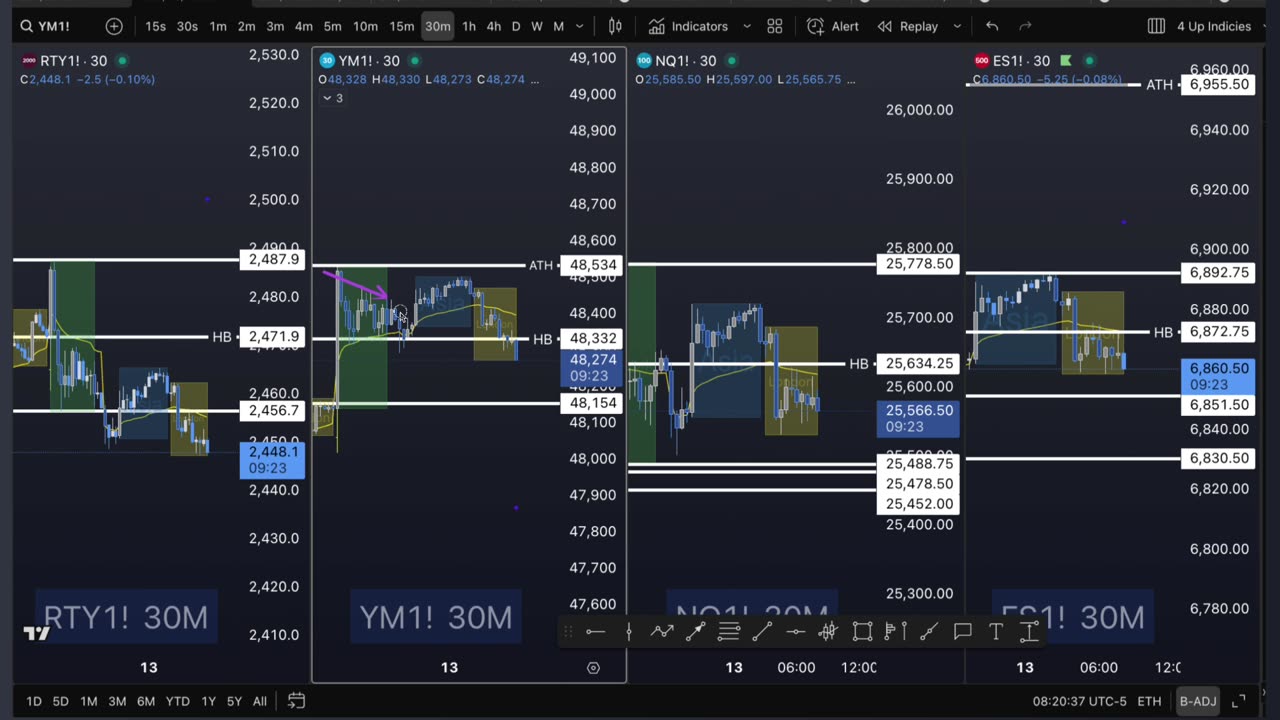The height and width of the screenshot is (720, 1280).
Task: Select the two-point Ray line tool
Action: [x=929, y=631]
